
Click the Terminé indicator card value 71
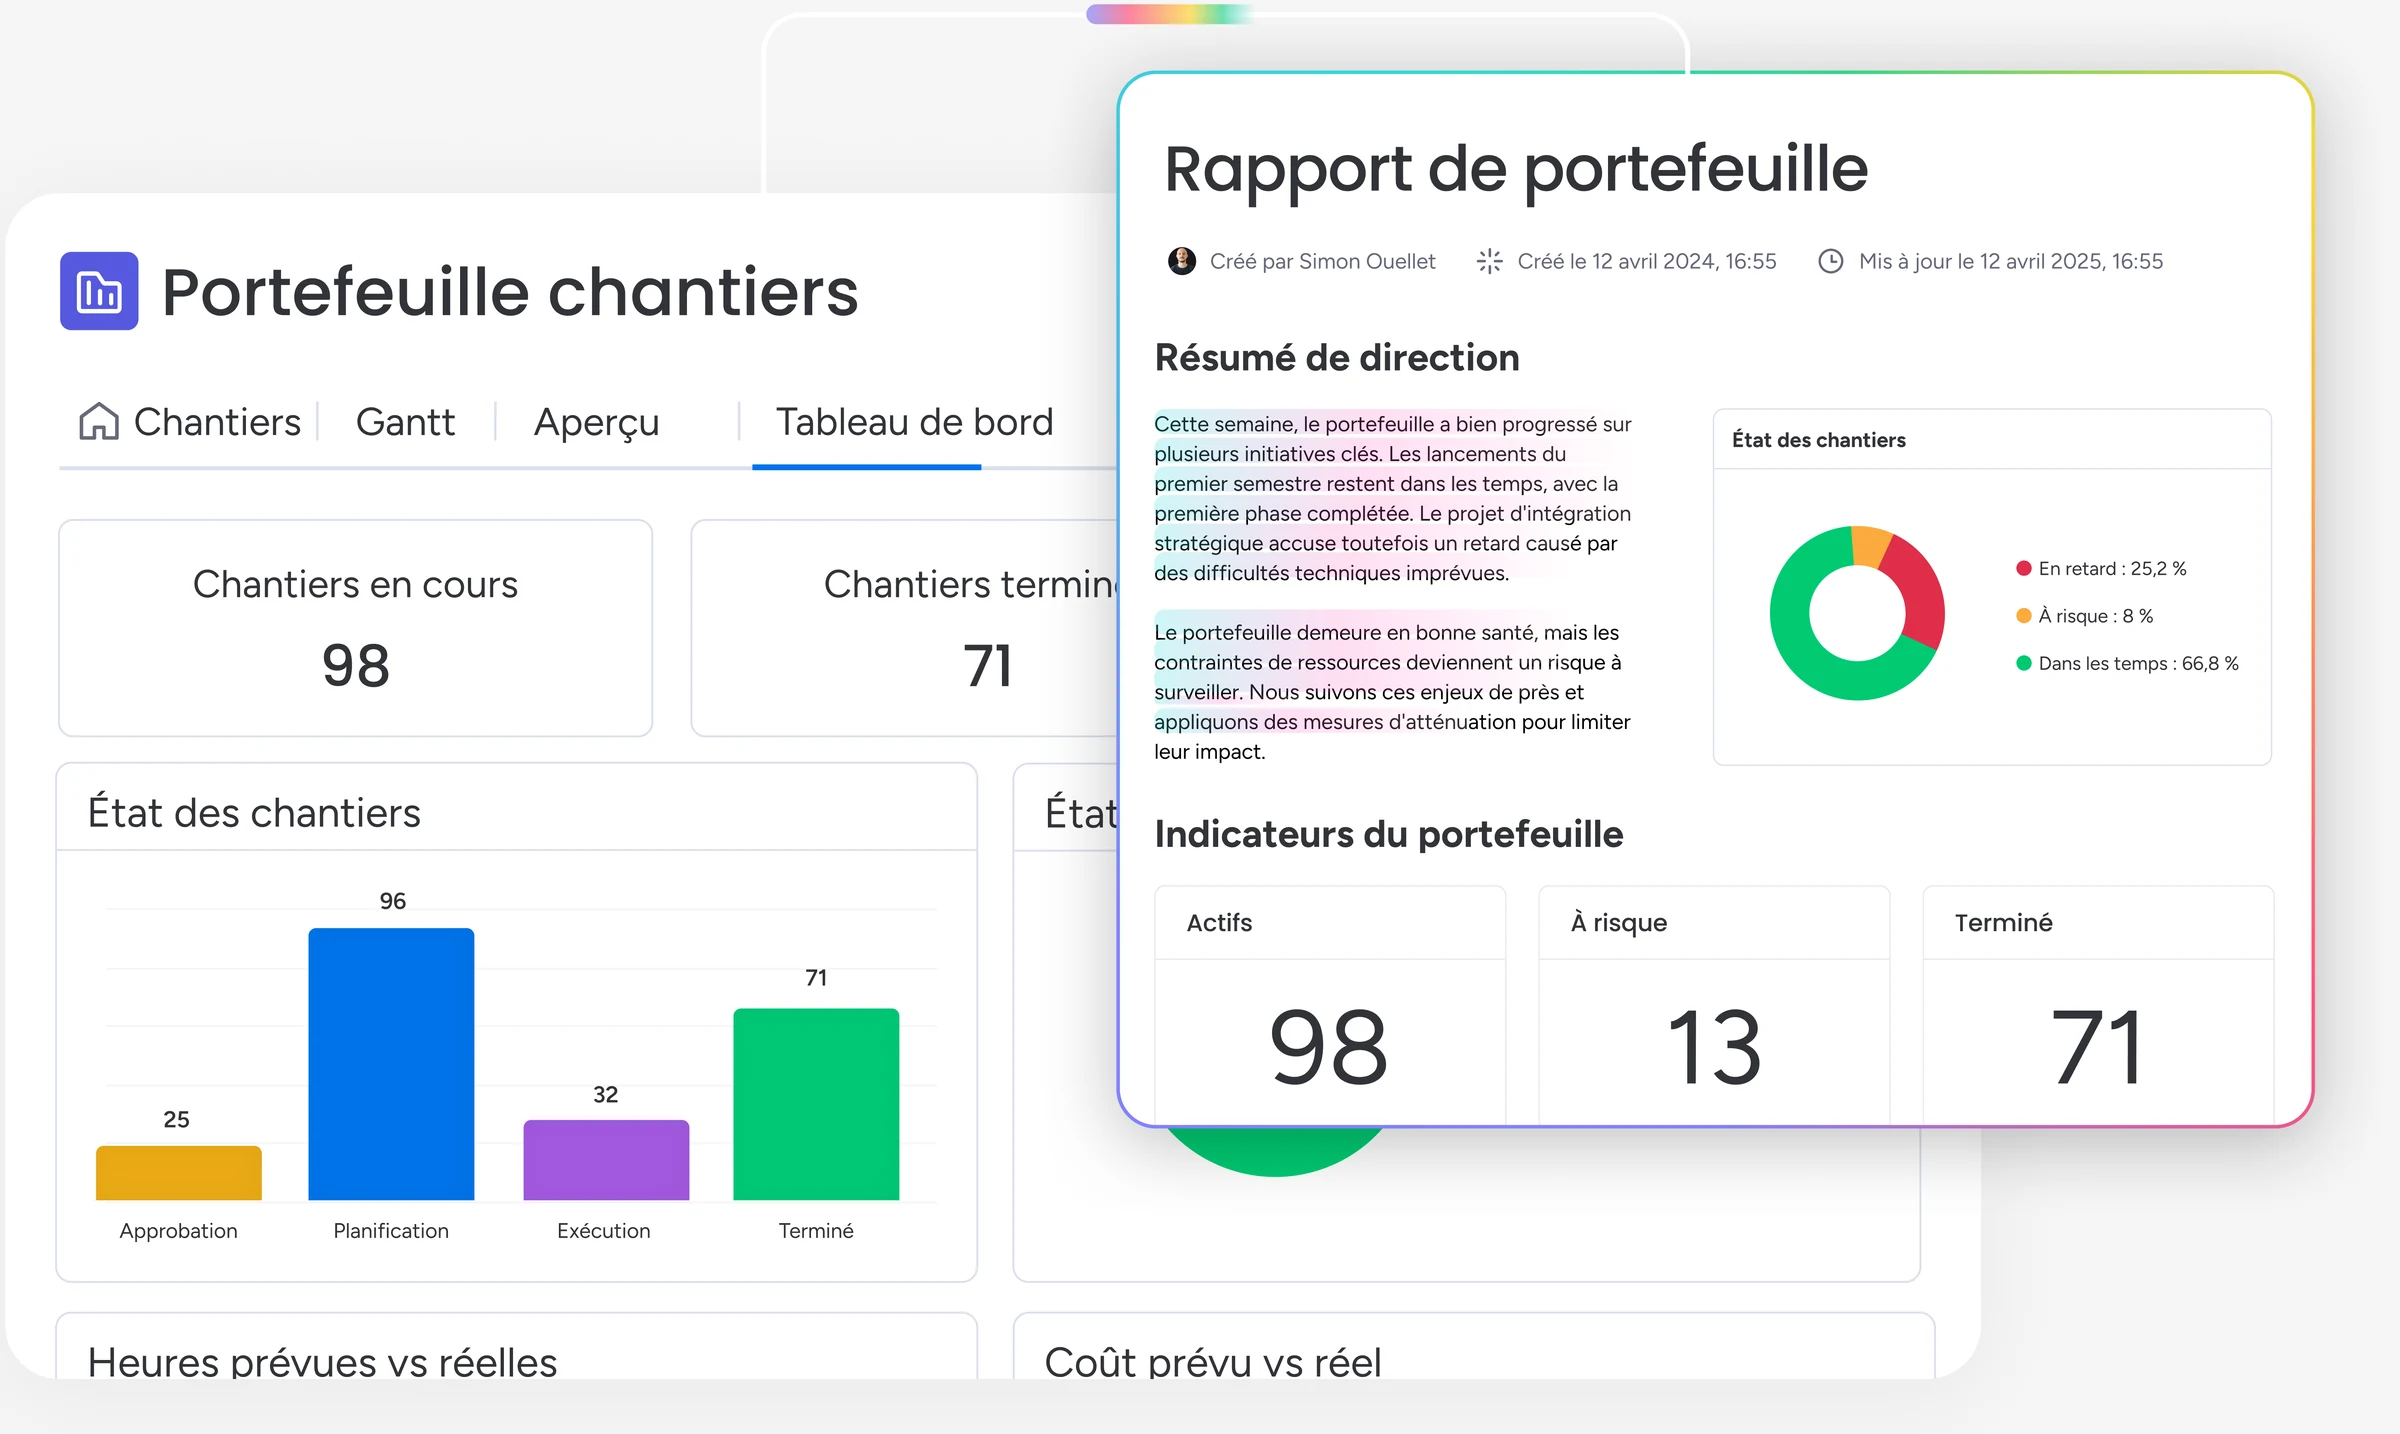click(2097, 1046)
